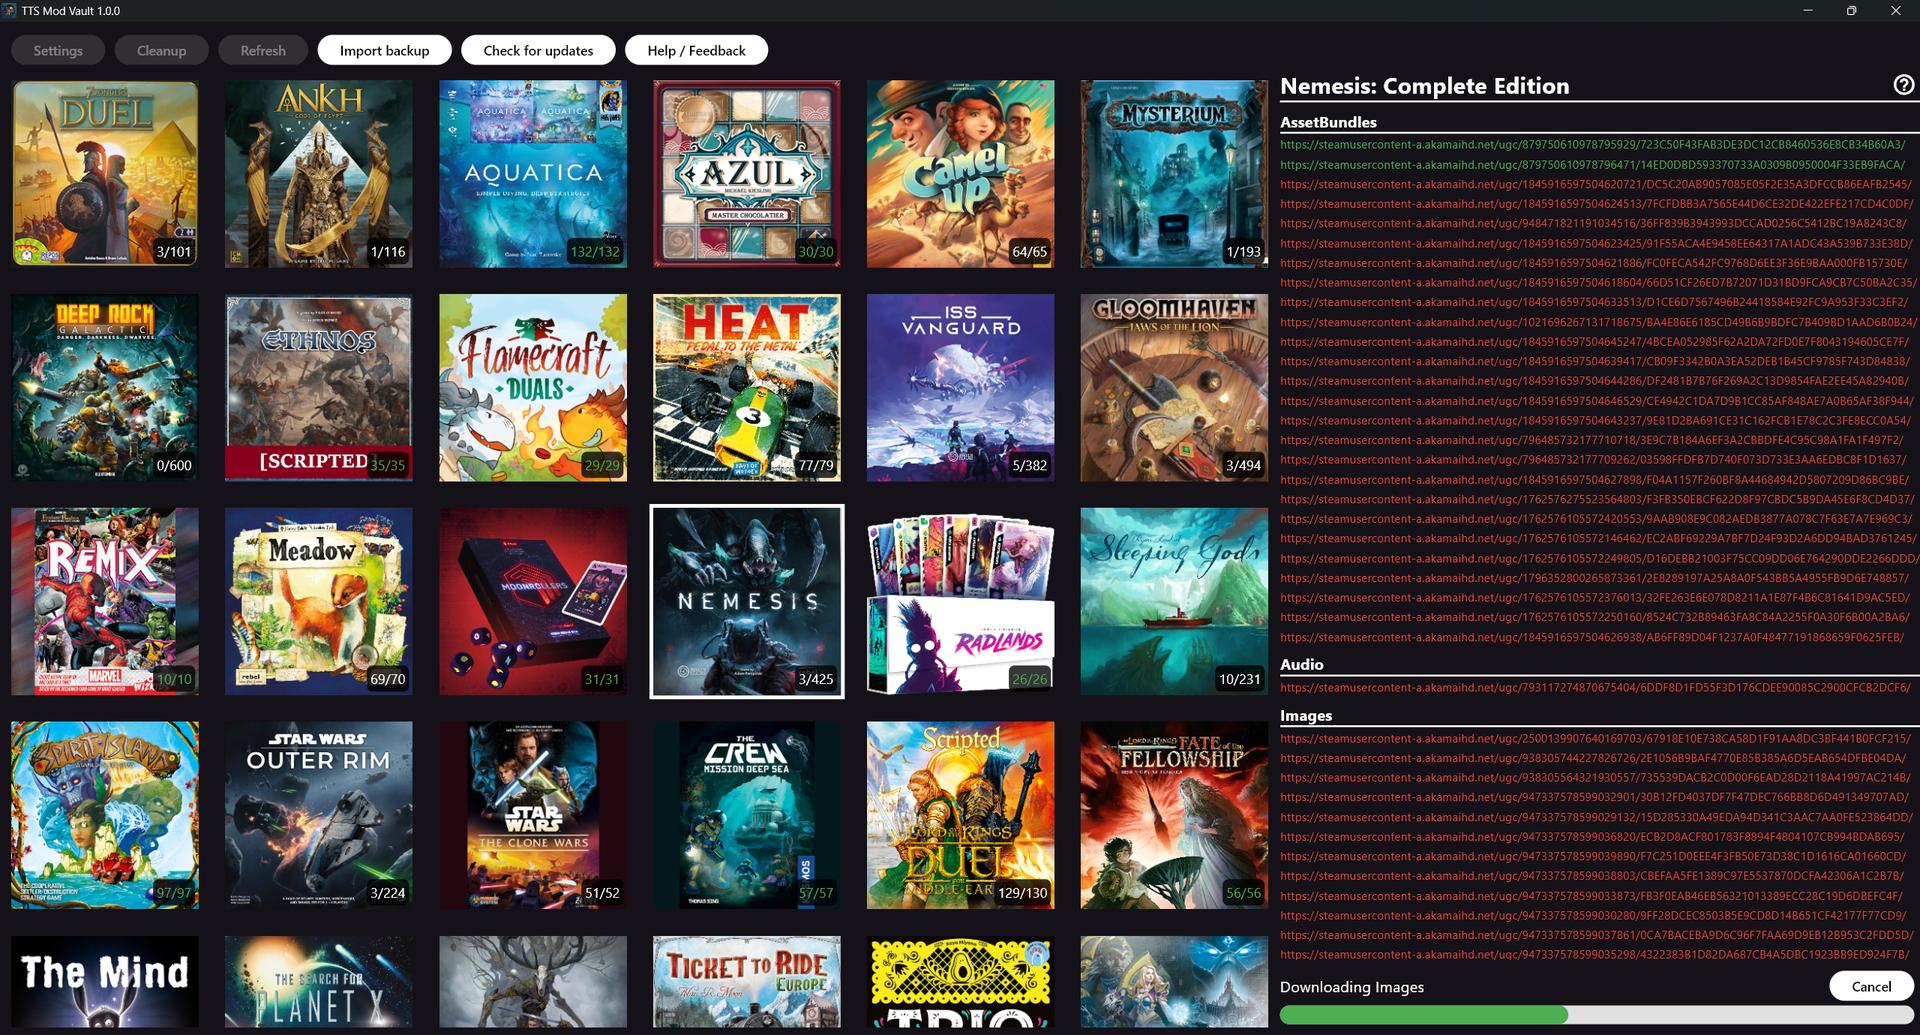
Task: Restore down the TTS Mod Vault window
Action: tap(1851, 10)
